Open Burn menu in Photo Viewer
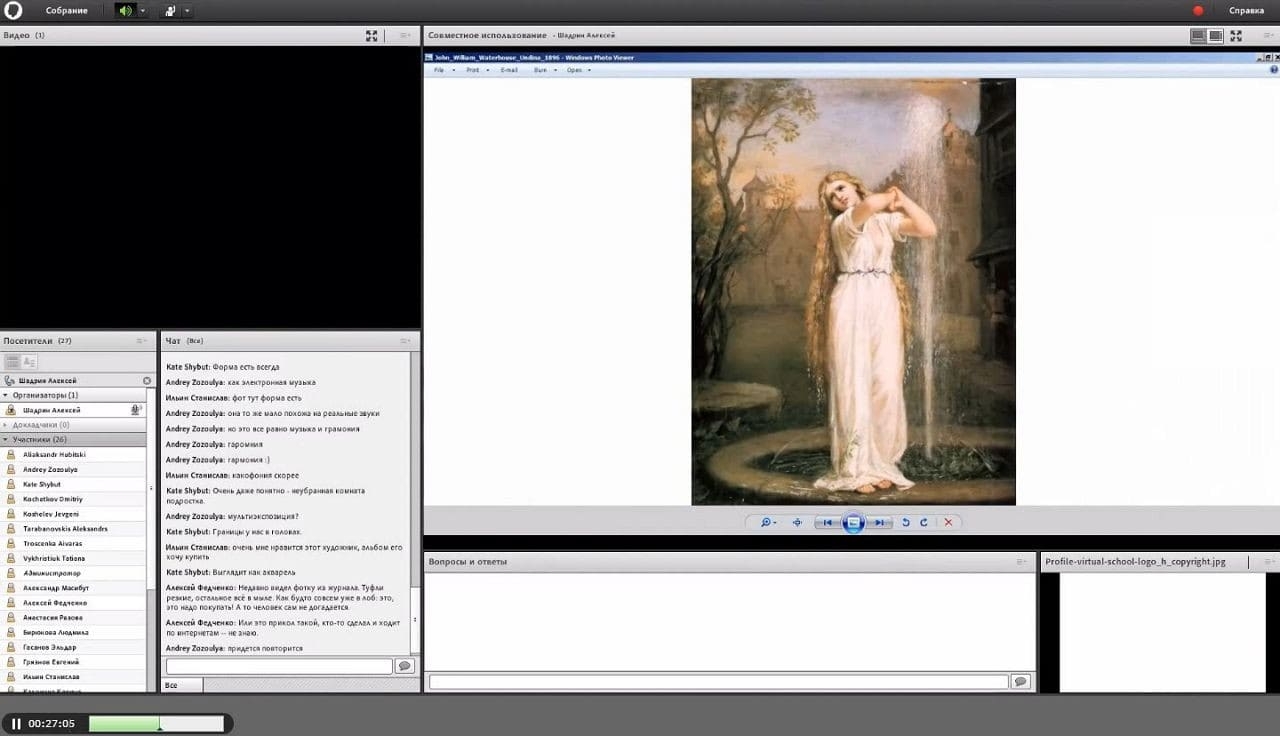This screenshot has width=1280, height=736. pyautogui.click(x=542, y=70)
